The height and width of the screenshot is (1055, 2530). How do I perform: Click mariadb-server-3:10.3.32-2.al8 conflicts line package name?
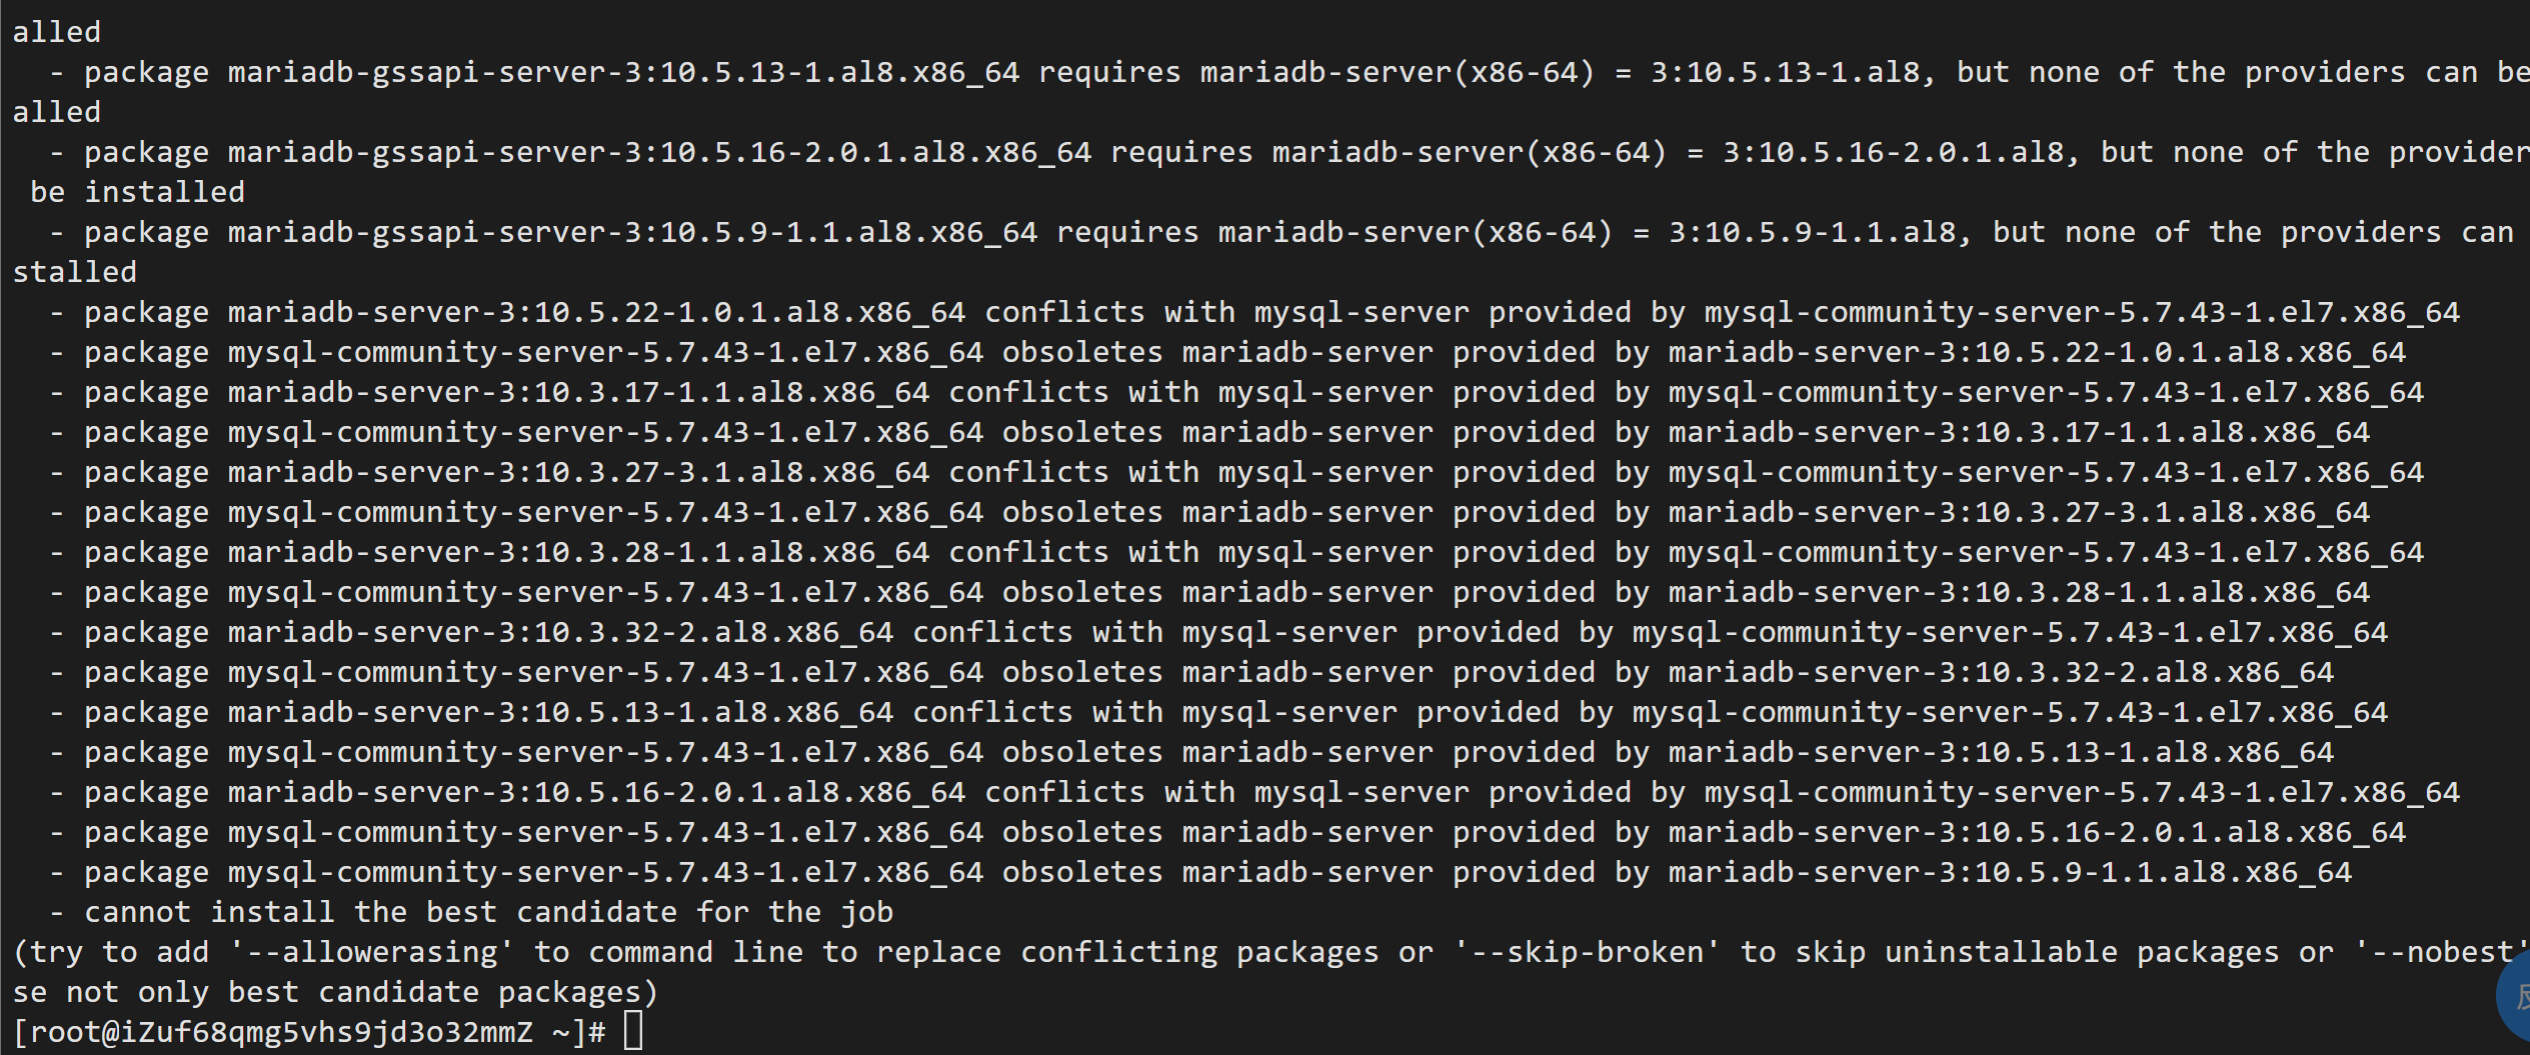(x=561, y=632)
